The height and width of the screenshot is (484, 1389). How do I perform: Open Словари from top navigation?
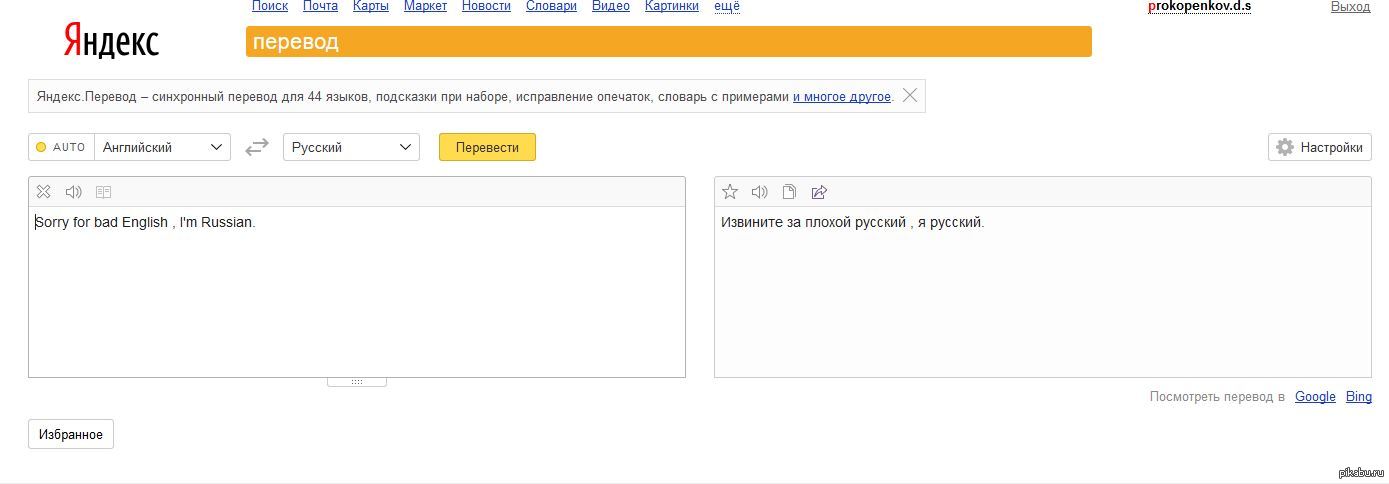[551, 6]
